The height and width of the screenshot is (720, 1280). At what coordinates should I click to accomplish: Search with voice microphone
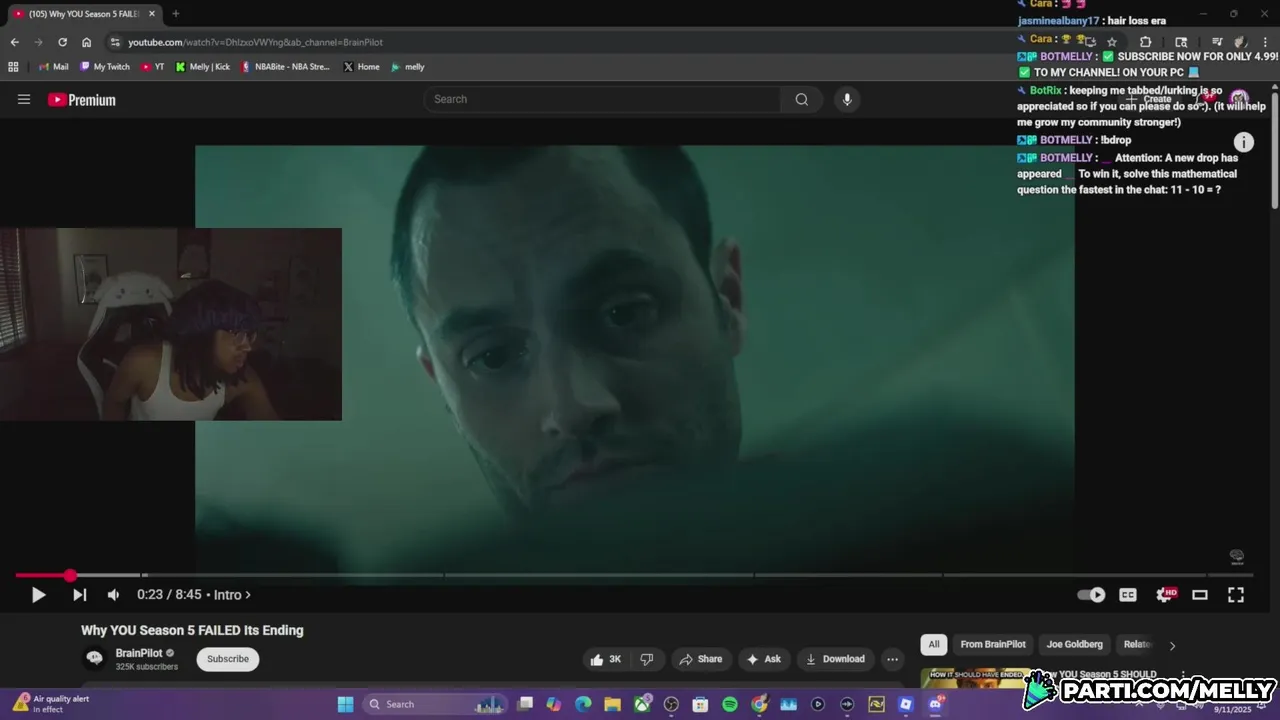[x=847, y=99]
